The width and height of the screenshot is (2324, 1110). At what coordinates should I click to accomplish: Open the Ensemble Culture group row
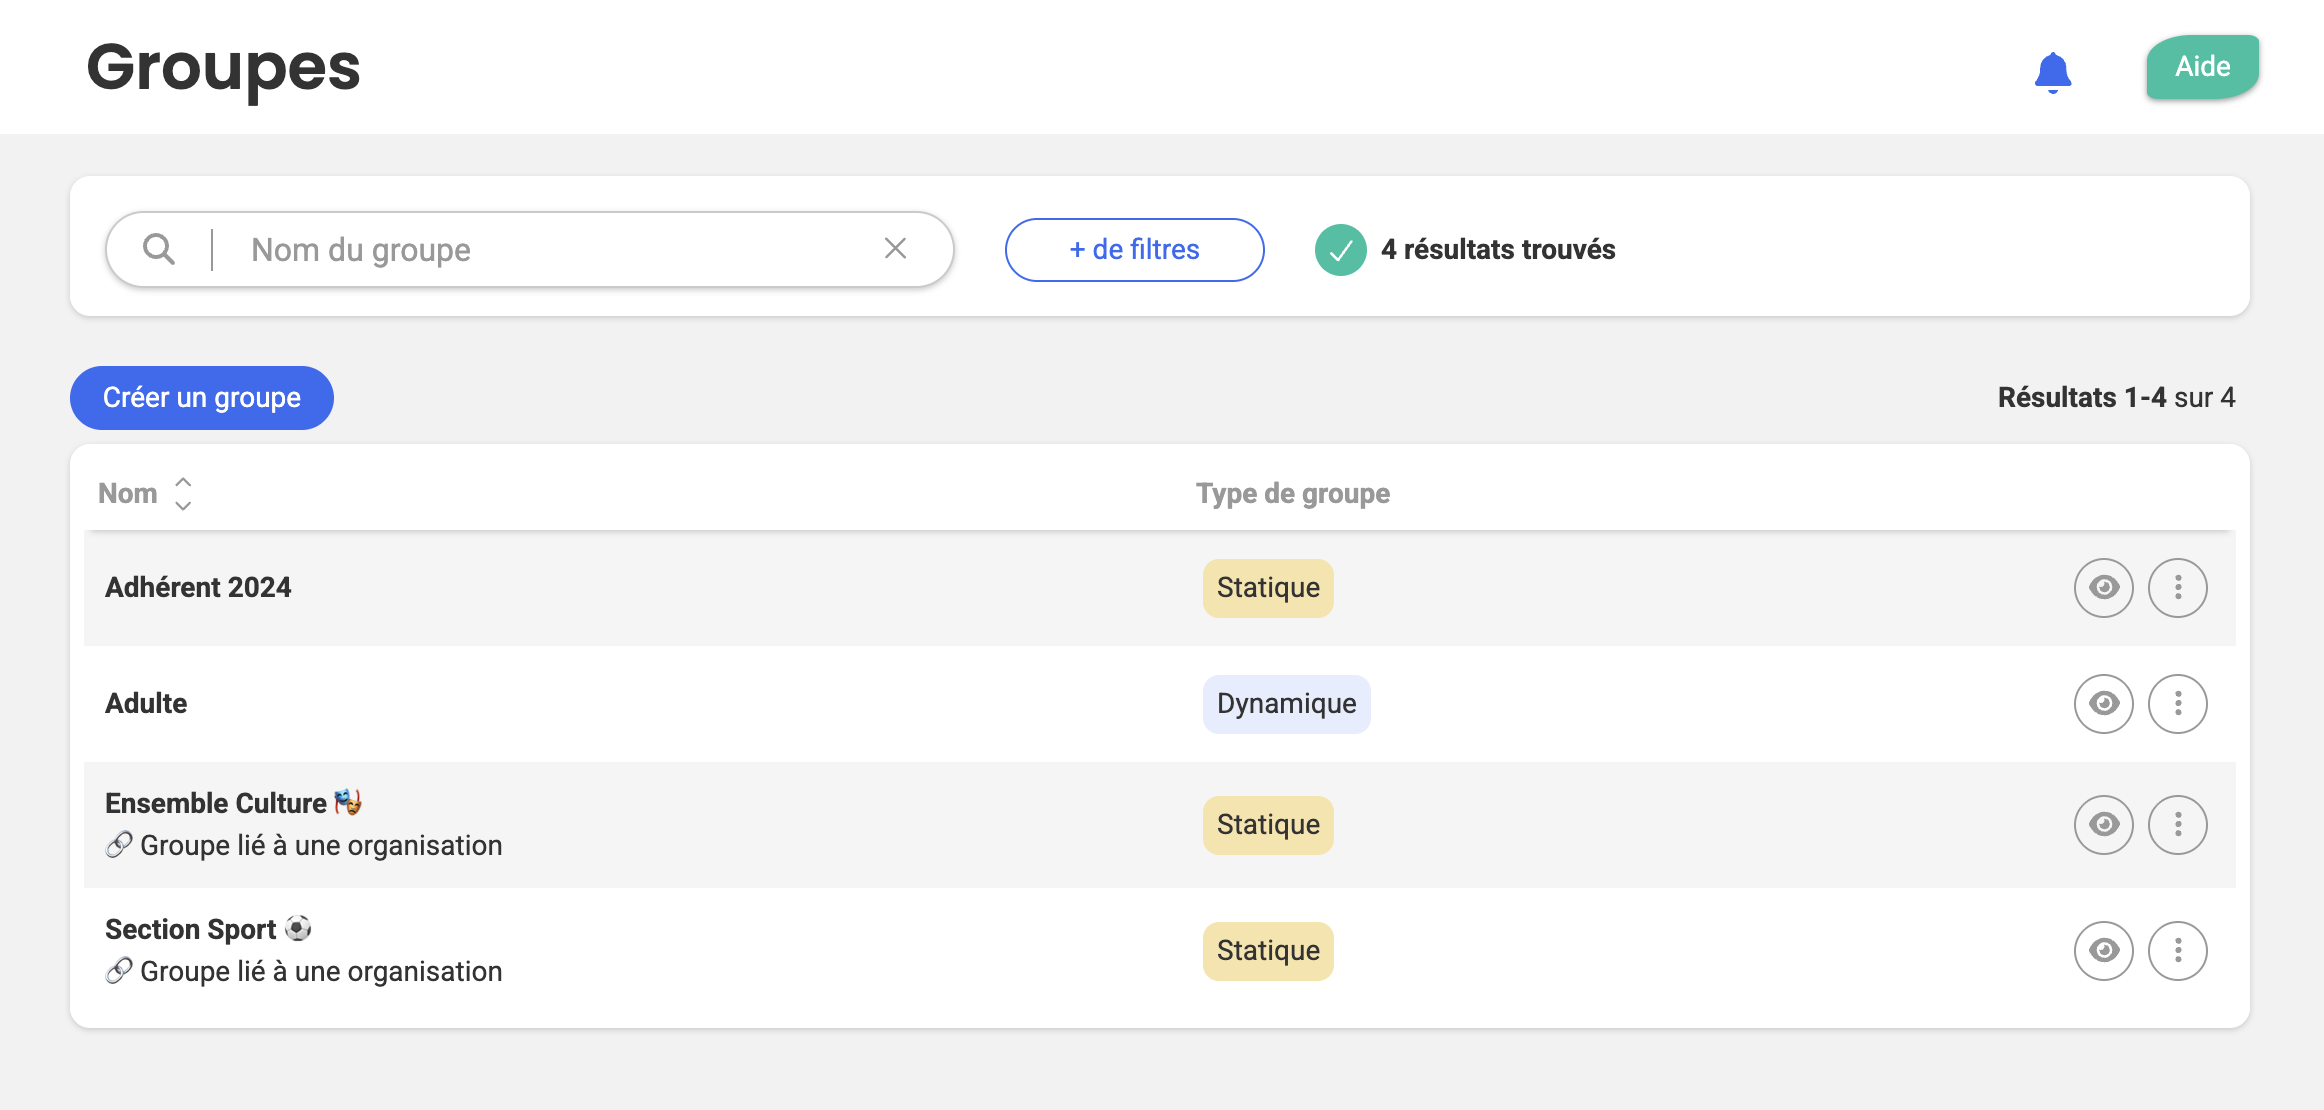click(x=216, y=804)
